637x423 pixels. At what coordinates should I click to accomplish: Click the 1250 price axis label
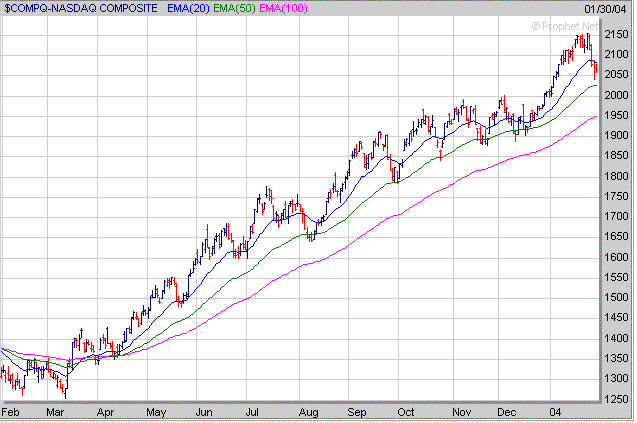point(616,399)
